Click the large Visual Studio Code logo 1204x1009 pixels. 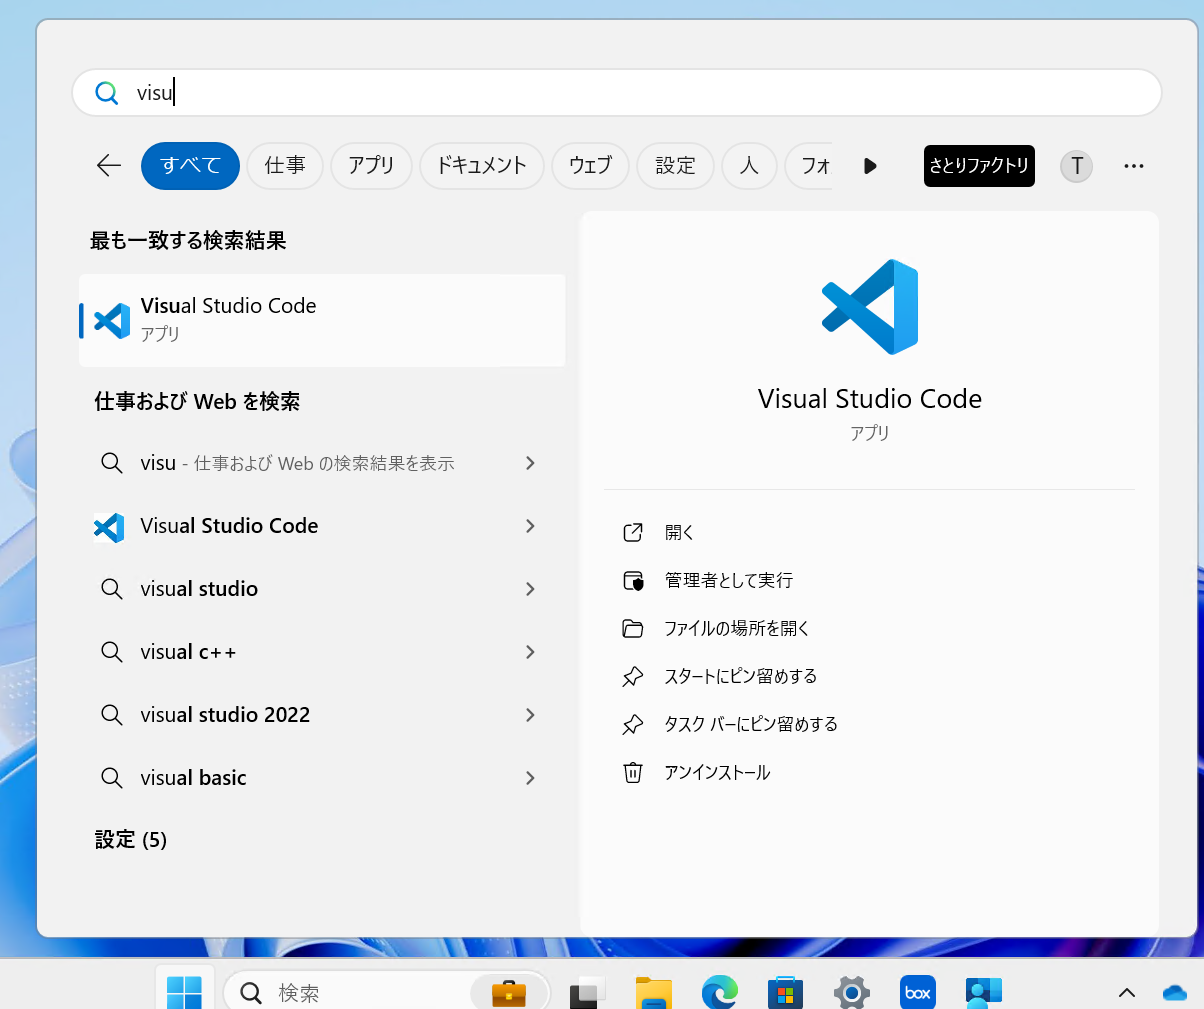[870, 307]
